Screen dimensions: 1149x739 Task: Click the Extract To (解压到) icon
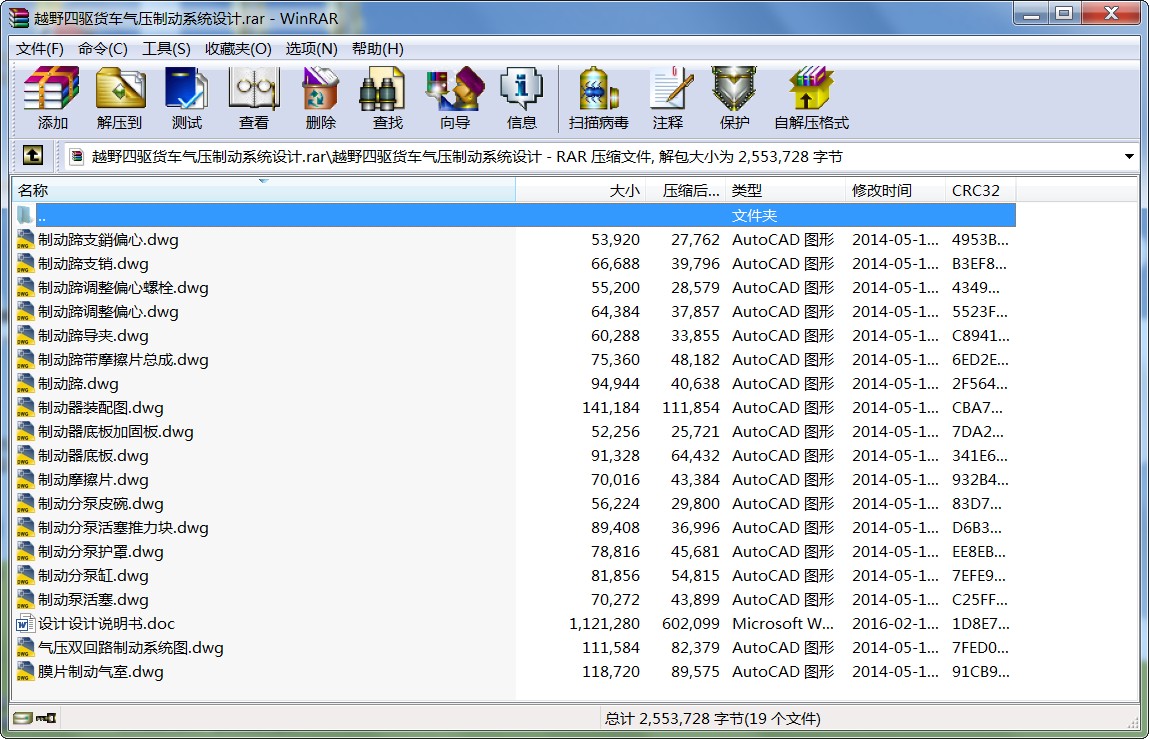120,97
